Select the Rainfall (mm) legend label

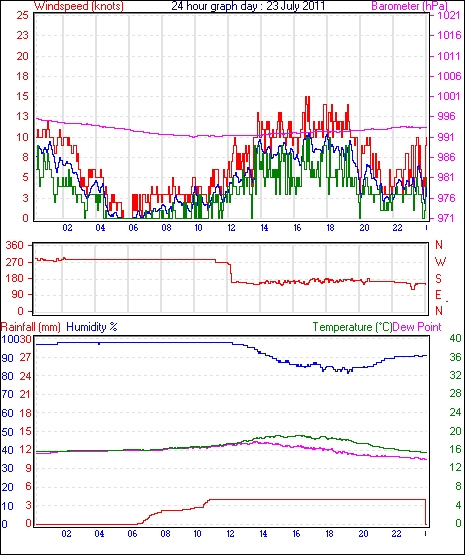31,327
